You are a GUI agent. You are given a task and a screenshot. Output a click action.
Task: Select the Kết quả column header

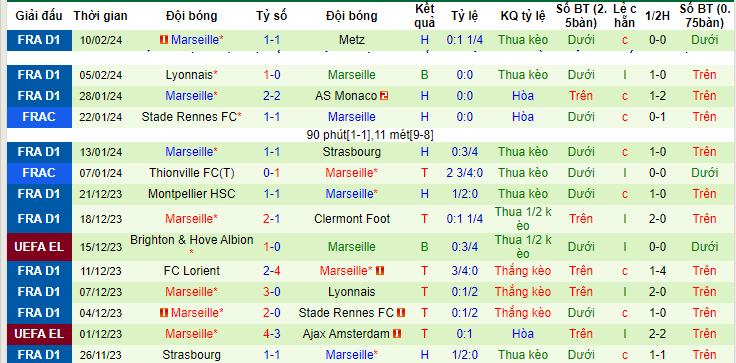pos(425,15)
